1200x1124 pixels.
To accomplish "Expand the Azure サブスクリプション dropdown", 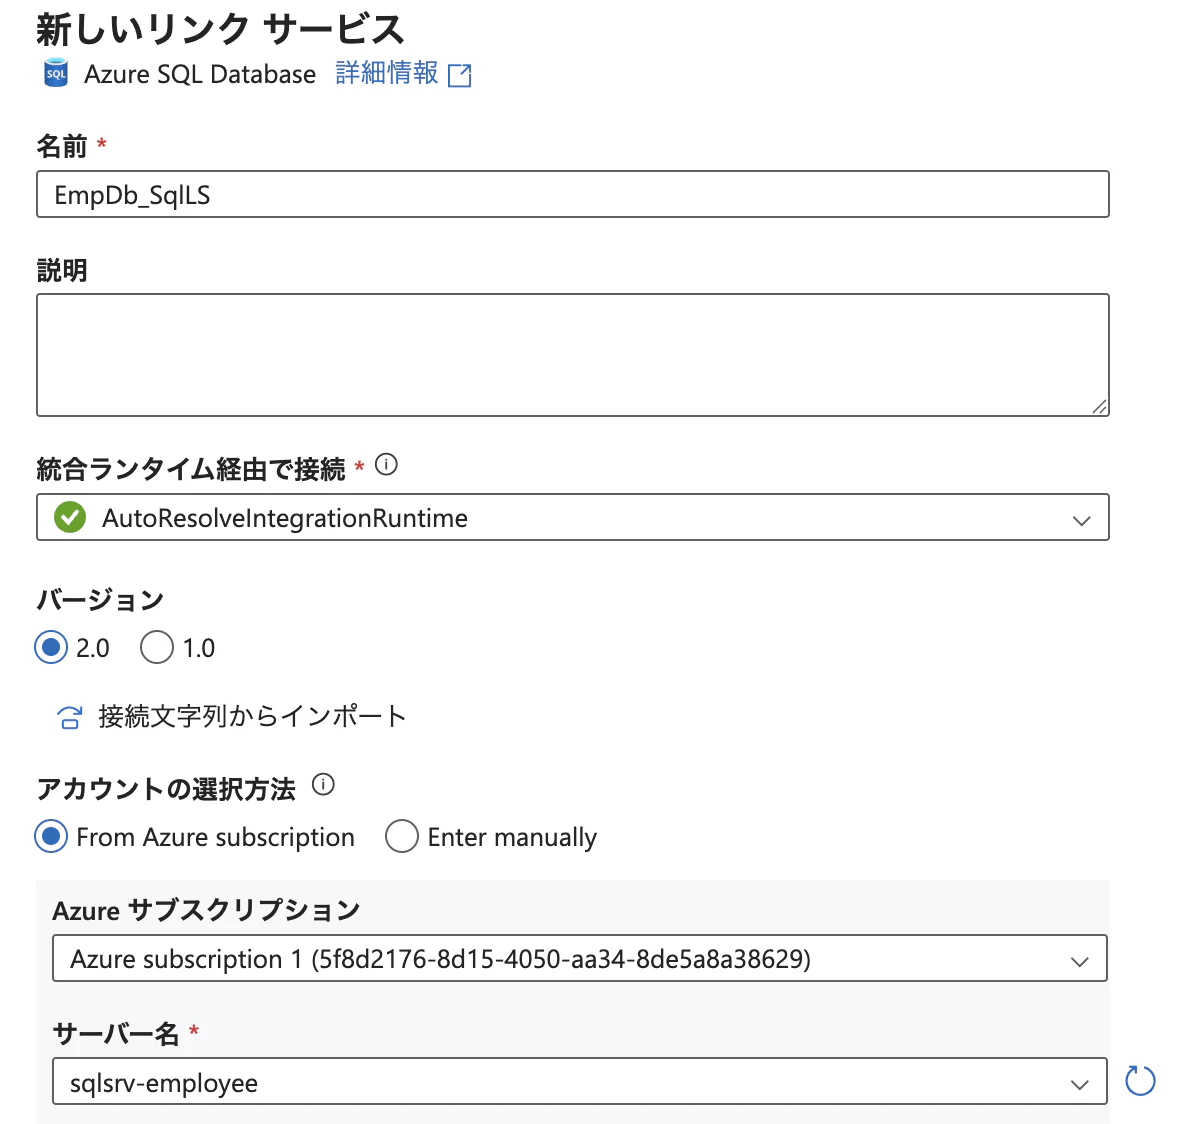I will [1080, 959].
